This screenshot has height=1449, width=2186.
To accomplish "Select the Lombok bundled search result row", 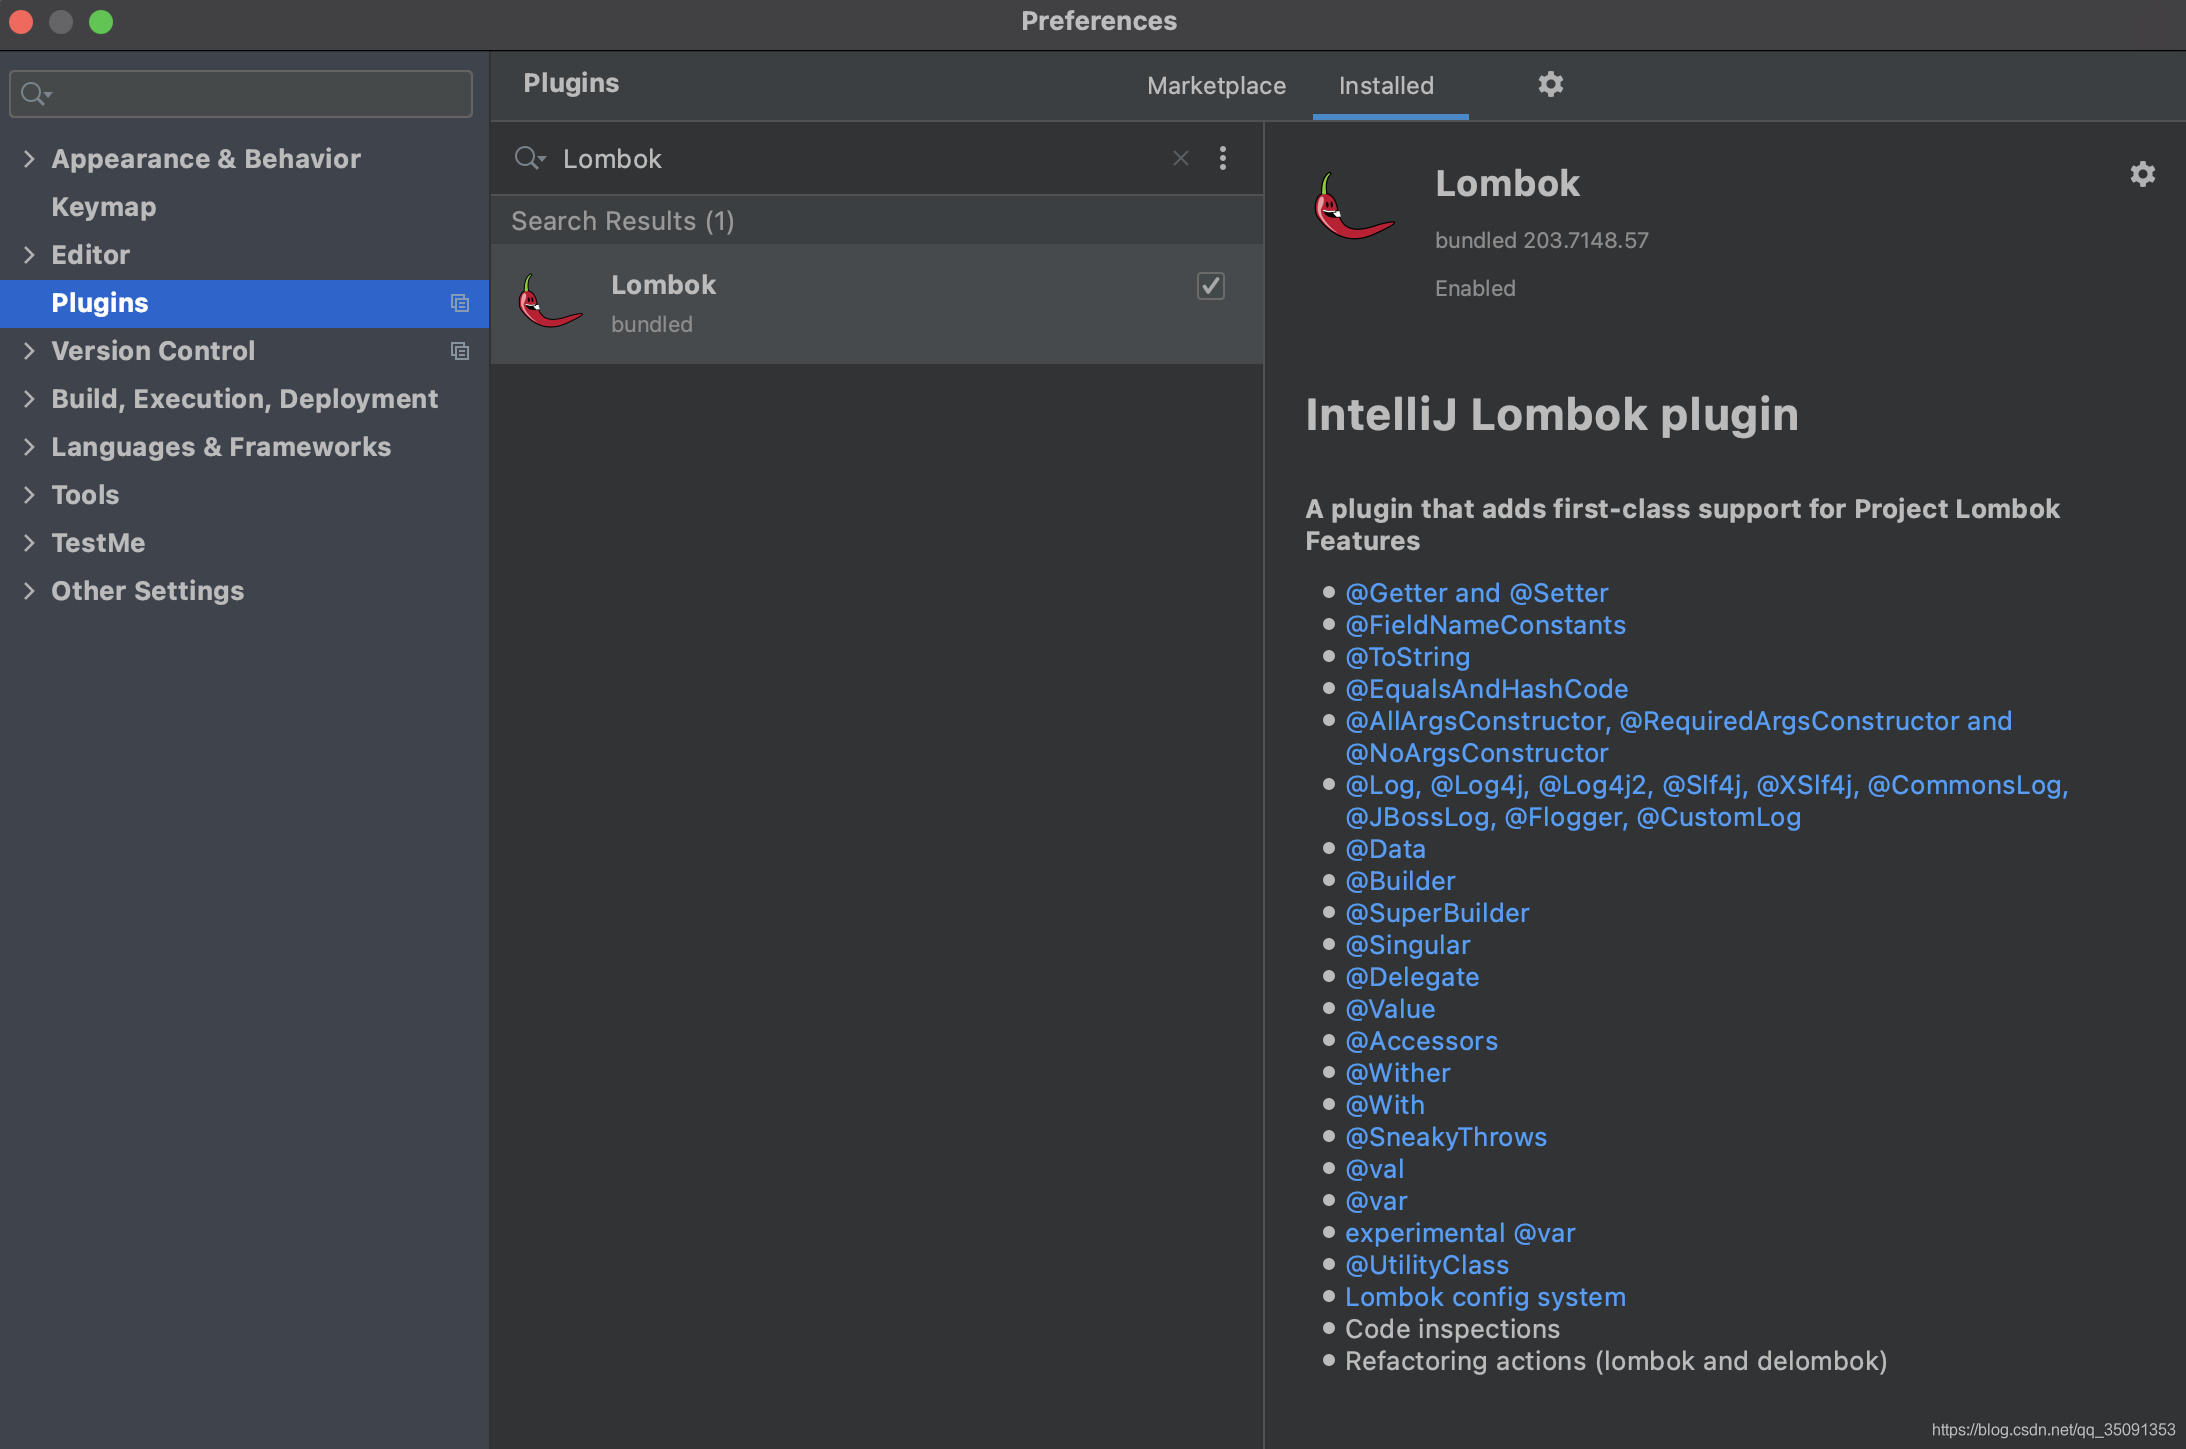I will tap(877, 304).
